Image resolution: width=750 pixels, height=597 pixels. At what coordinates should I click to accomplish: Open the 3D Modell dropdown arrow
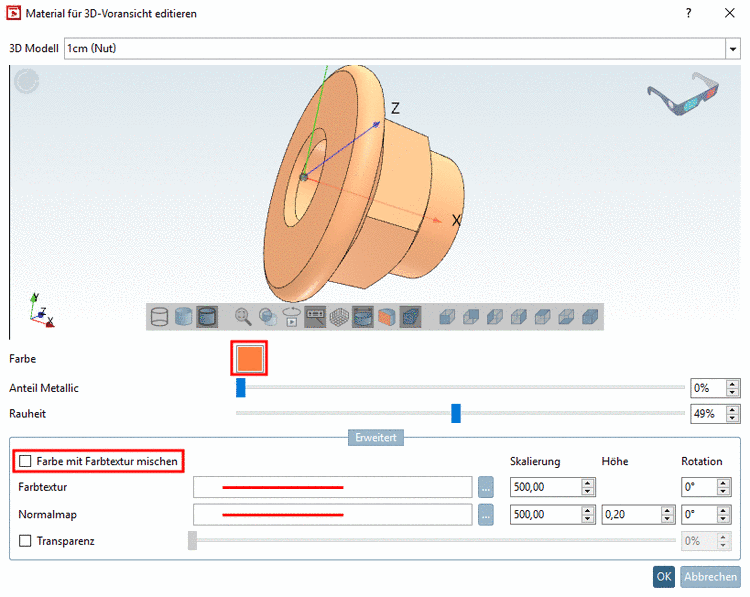coord(733,49)
